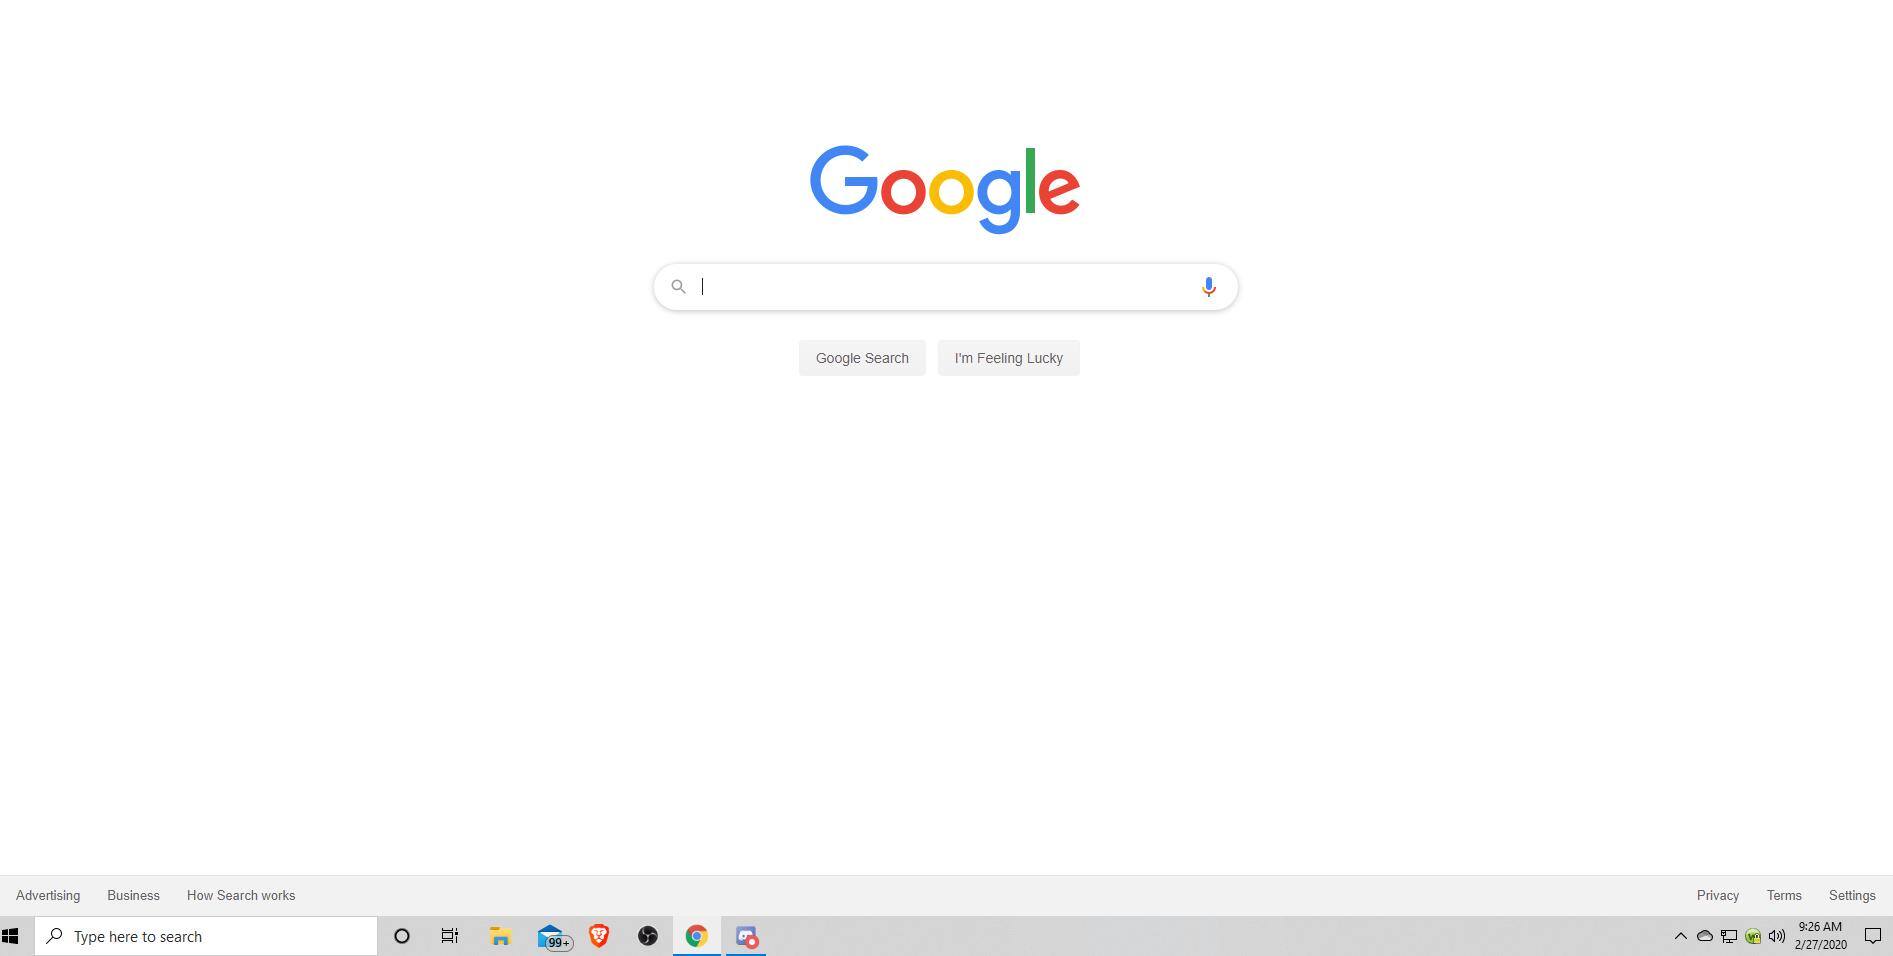Open the clock and date calendar
The width and height of the screenshot is (1893, 956).
click(1820, 936)
